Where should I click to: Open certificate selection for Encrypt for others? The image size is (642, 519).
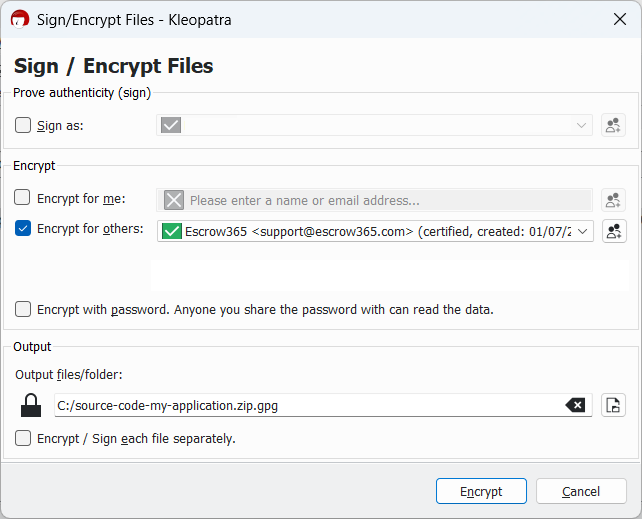(613, 231)
